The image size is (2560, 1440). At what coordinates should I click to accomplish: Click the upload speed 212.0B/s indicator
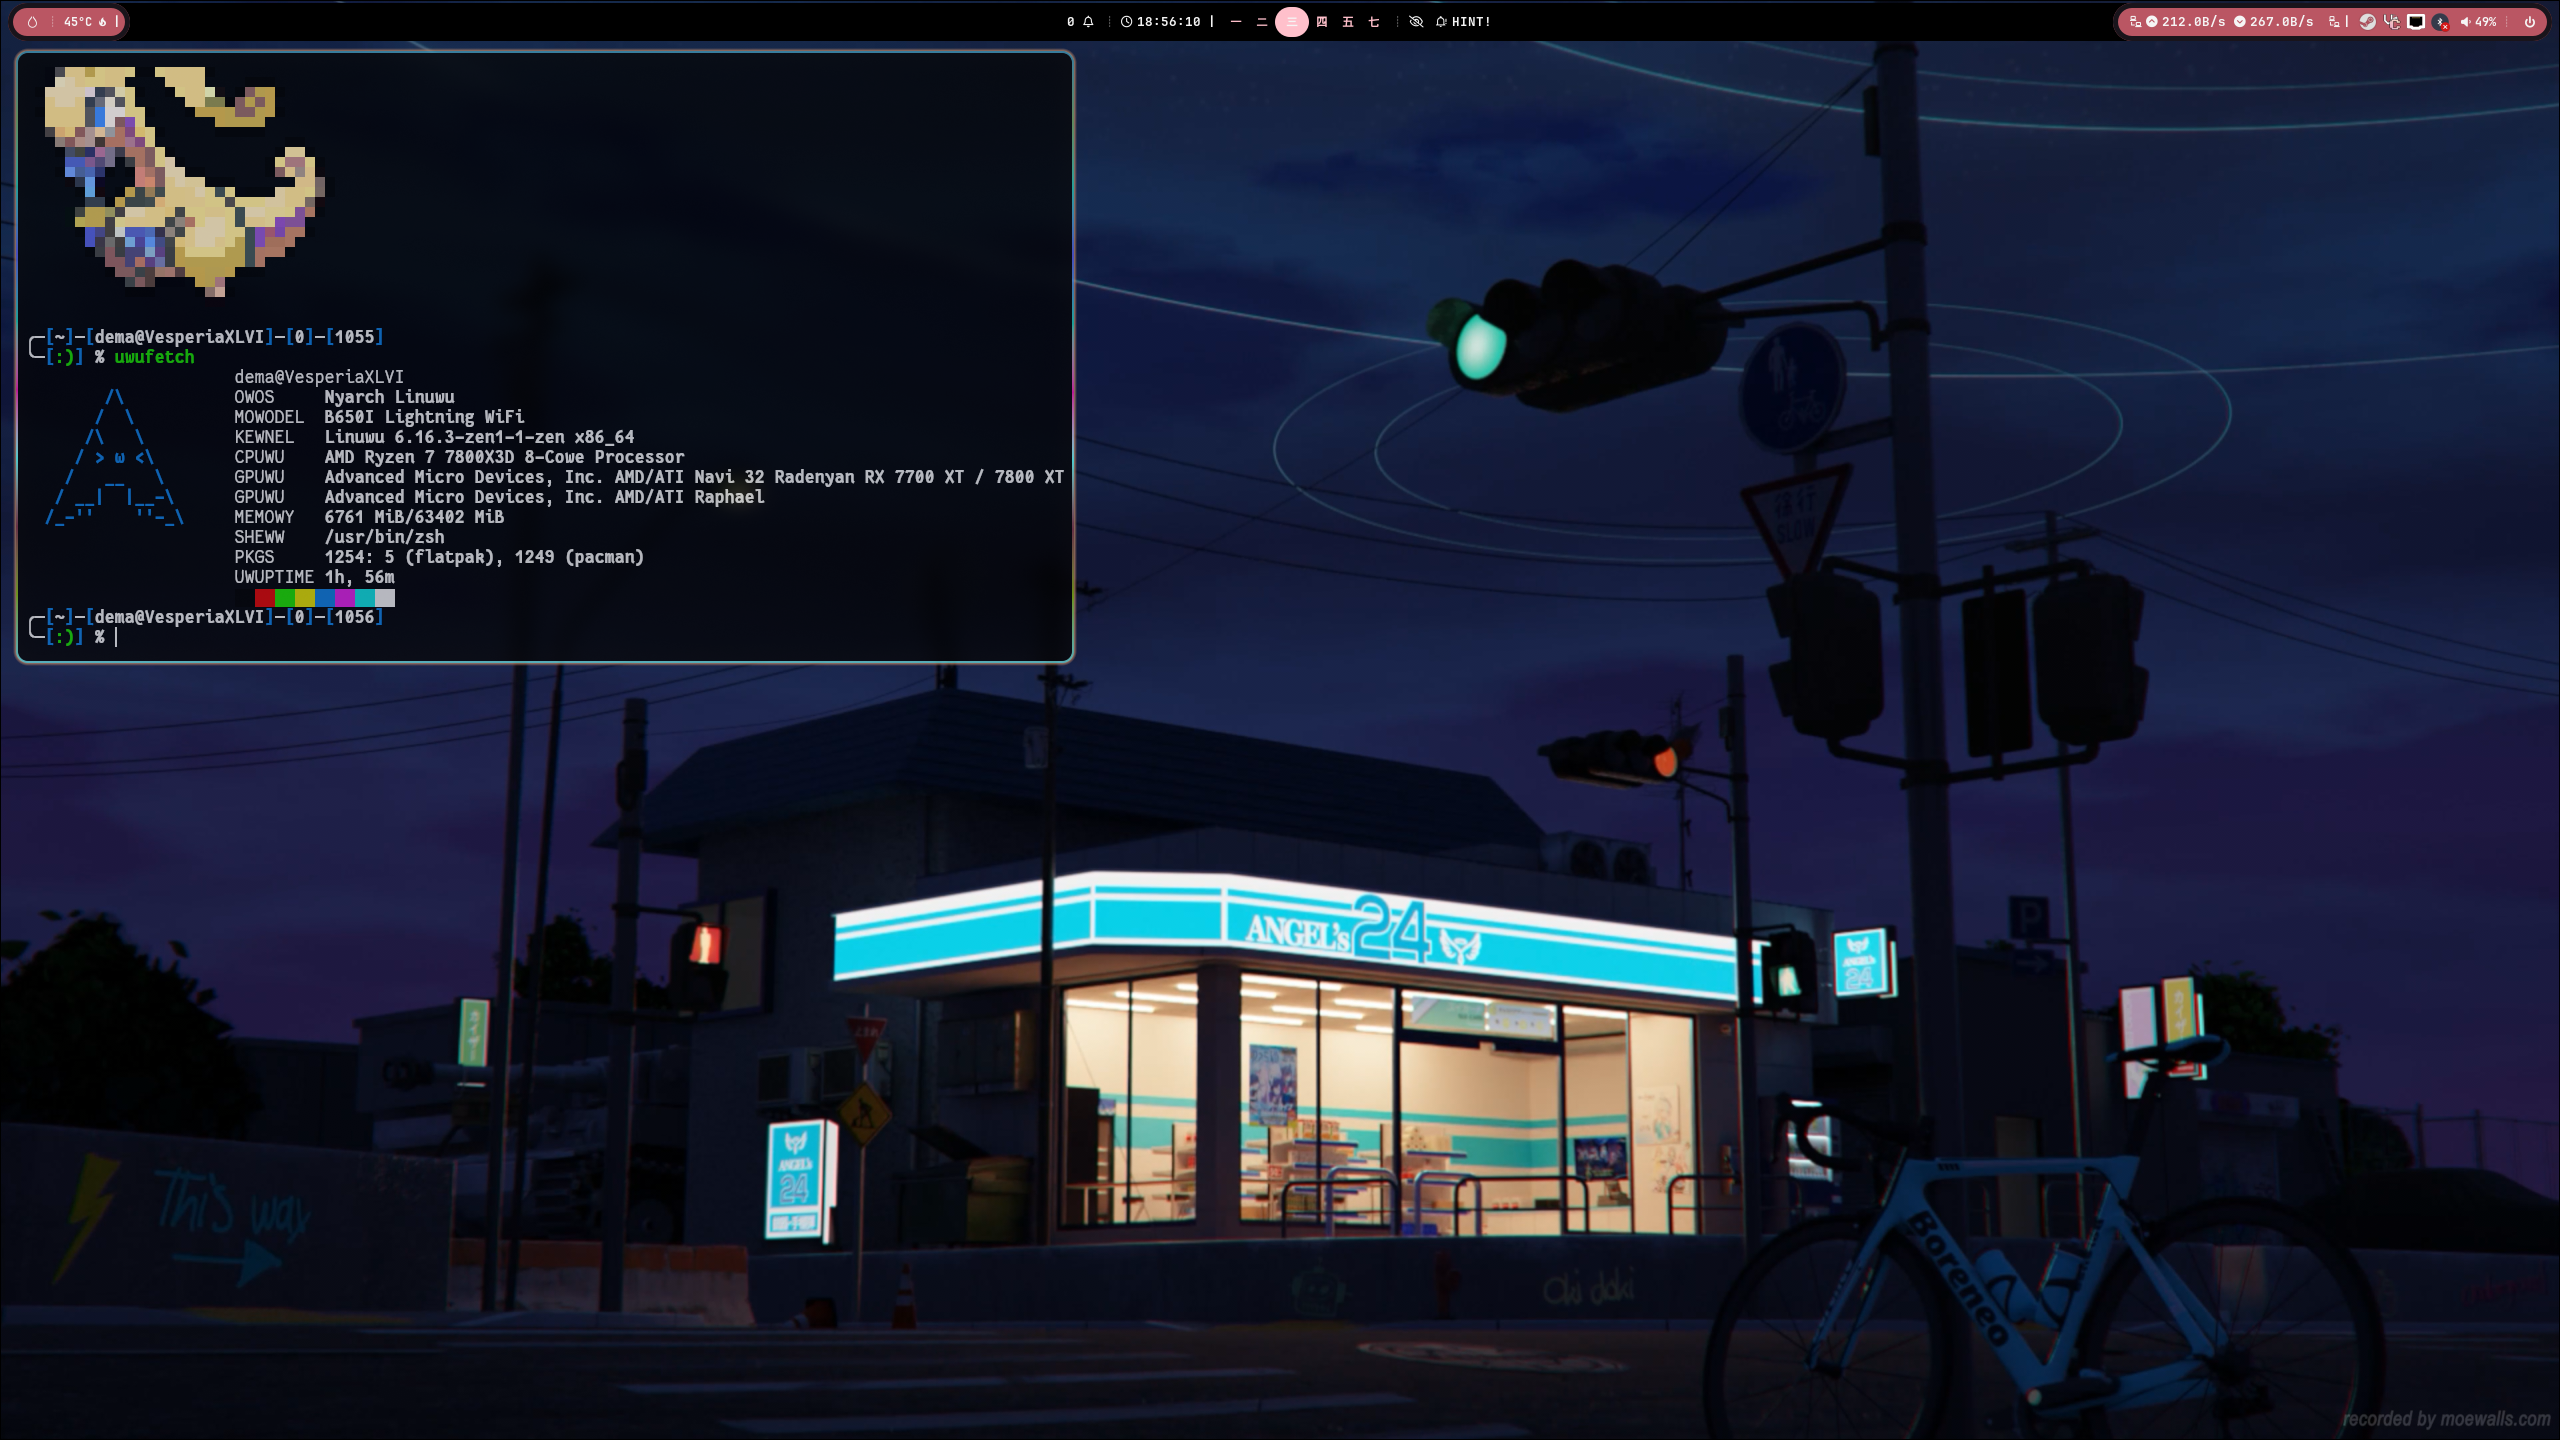2185,22
